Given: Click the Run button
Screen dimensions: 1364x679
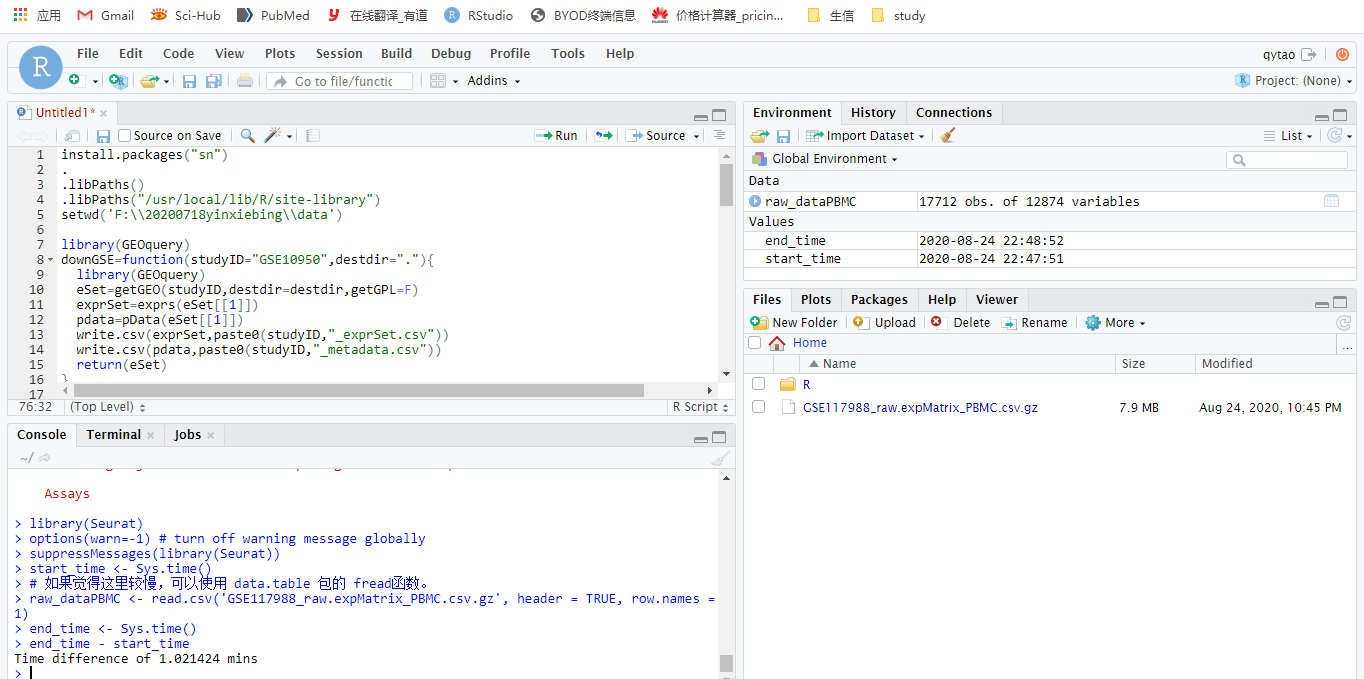Looking at the screenshot, I should [x=557, y=135].
